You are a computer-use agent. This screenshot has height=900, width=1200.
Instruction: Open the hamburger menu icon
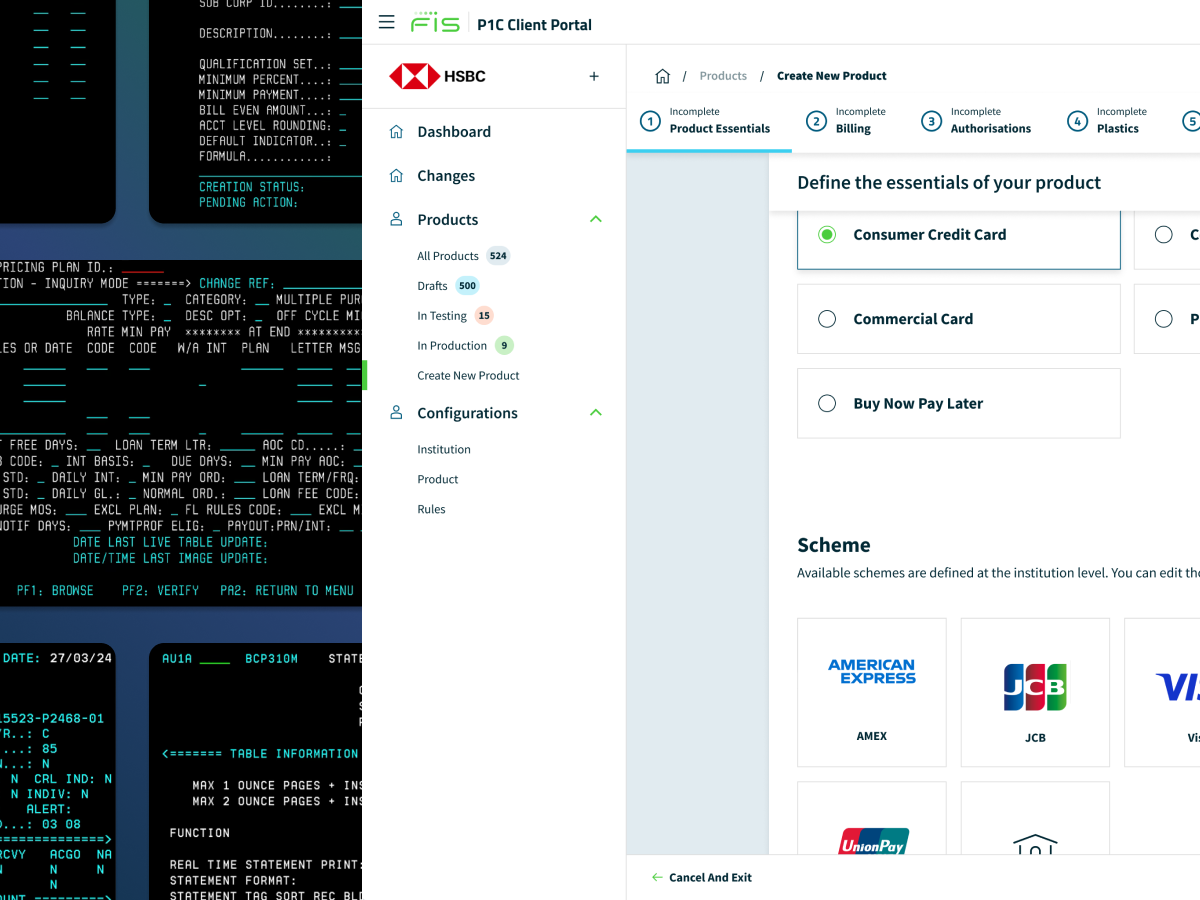[x=387, y=22]
